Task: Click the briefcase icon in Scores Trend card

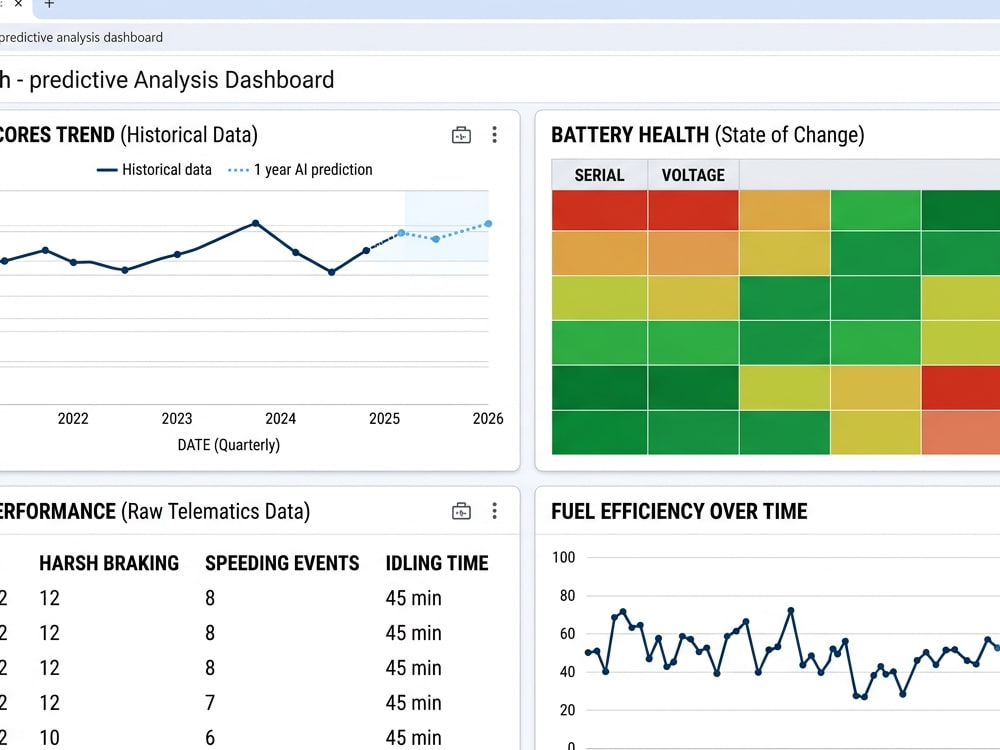Action: (x=461, y=135)
